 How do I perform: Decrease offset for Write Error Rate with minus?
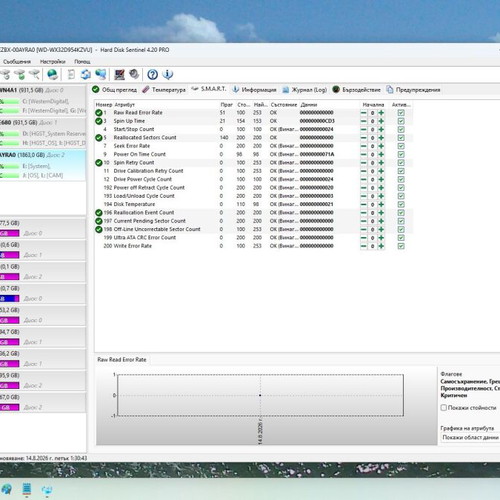[363, 246]
